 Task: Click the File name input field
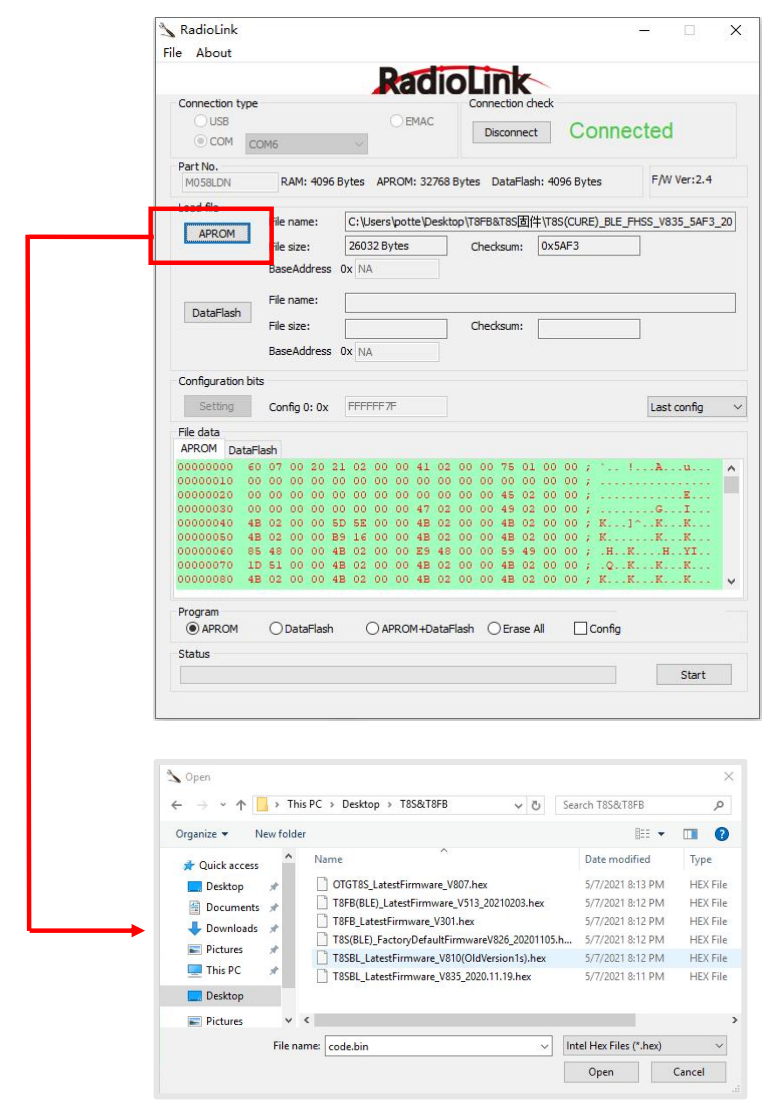(438, 1045)
